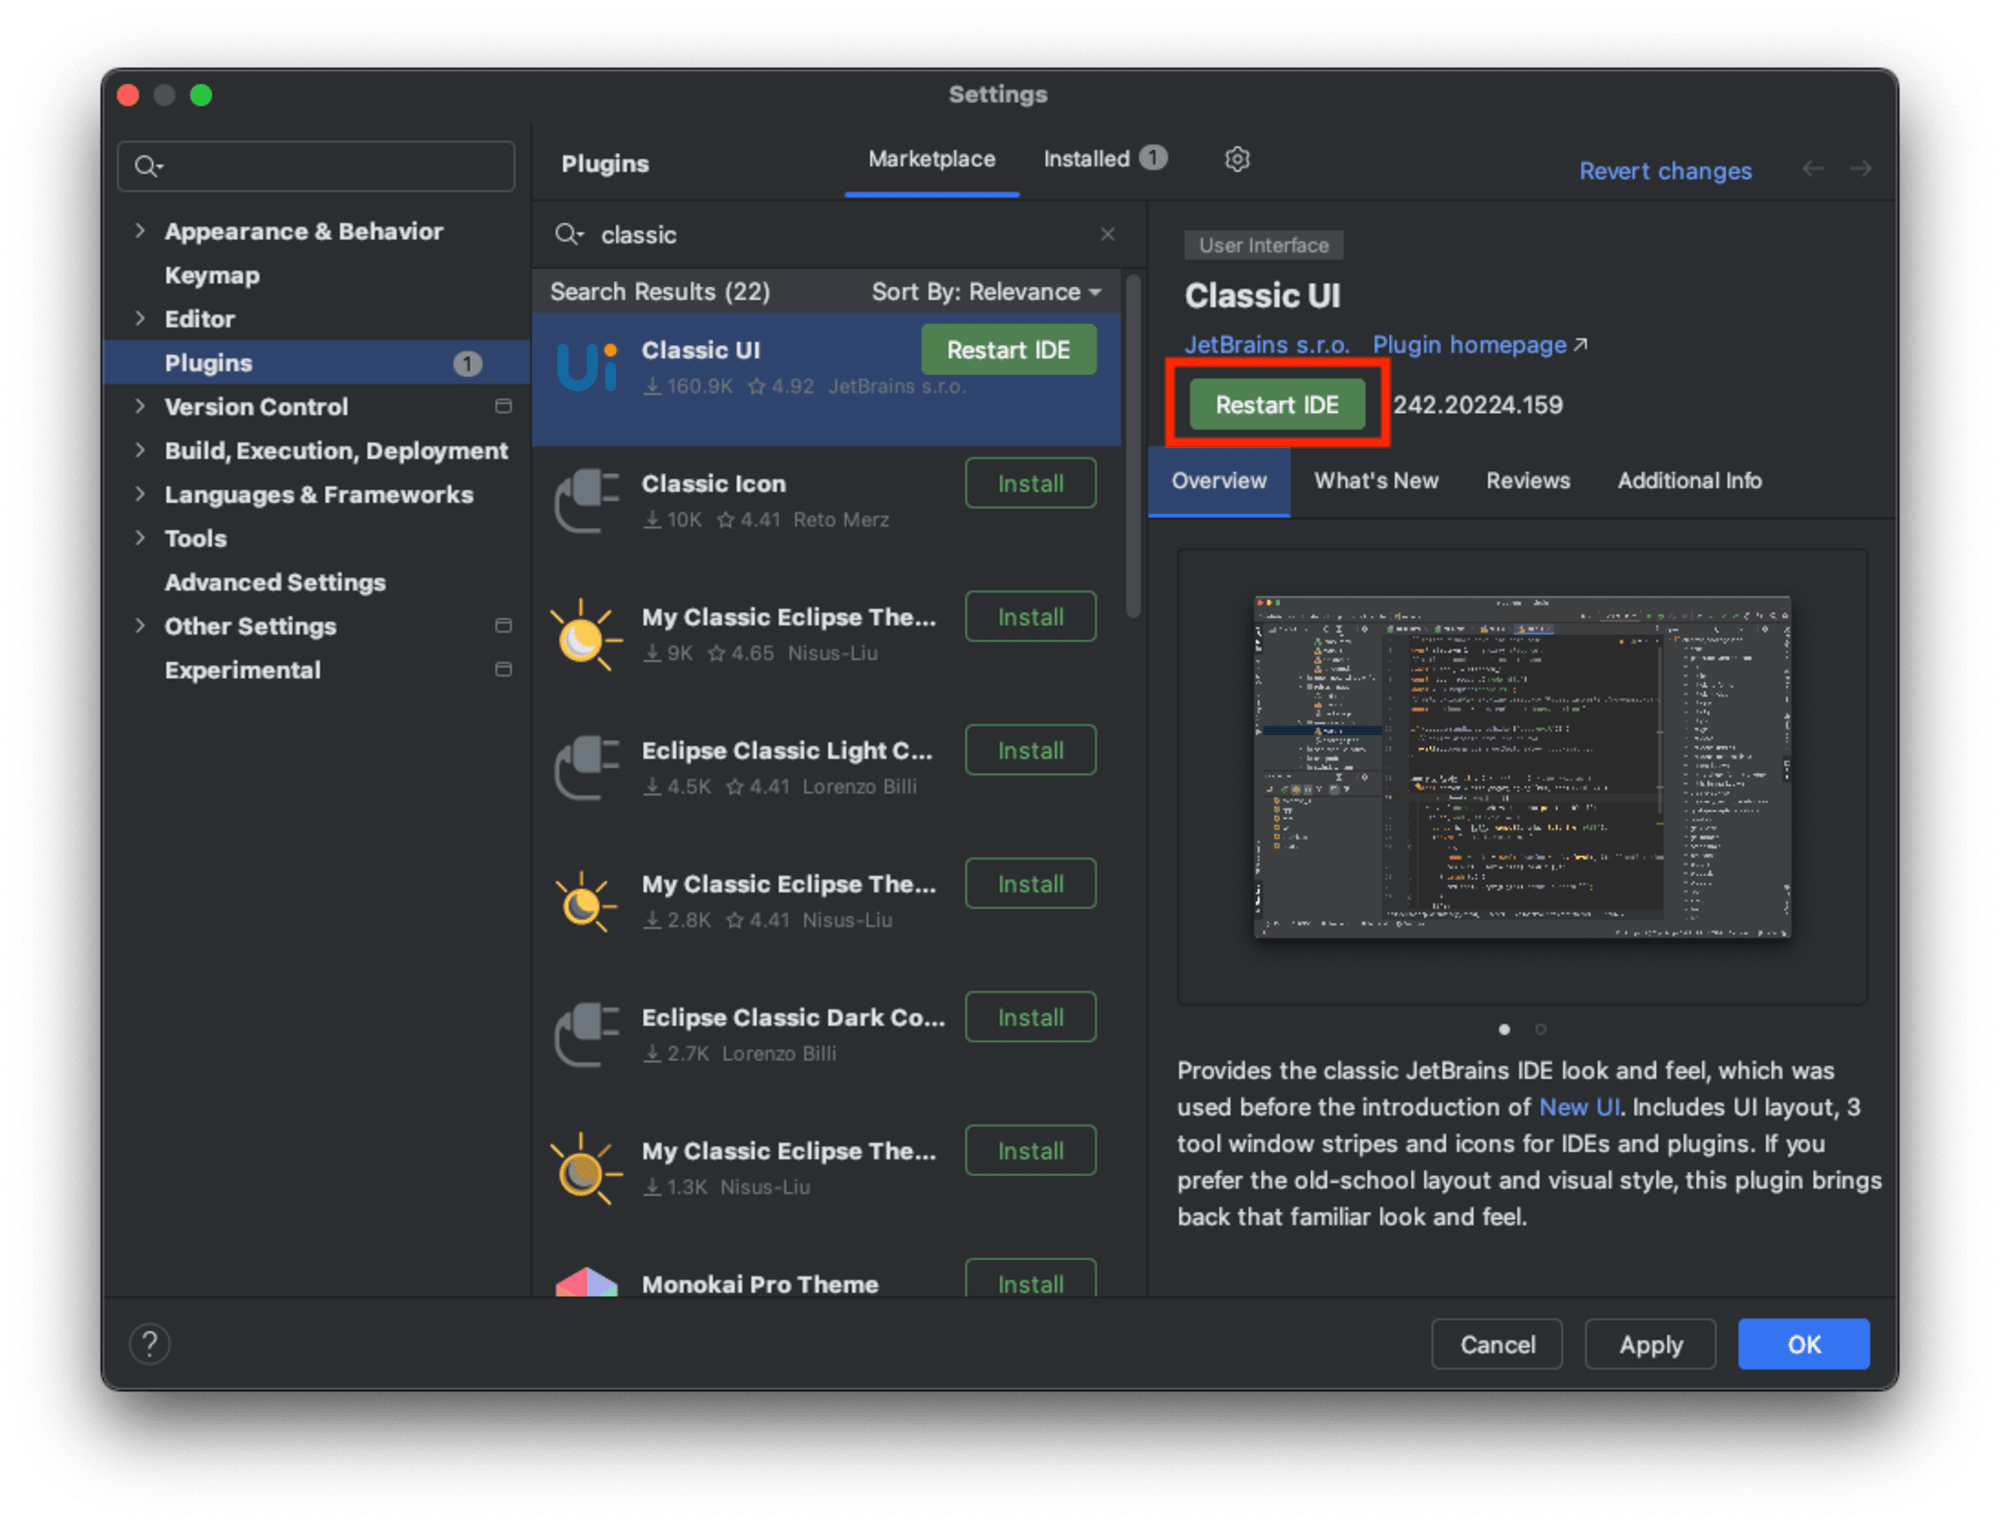Select Plugins in the settings tree
This screenshot has height=1525, width=2000.
316,362
